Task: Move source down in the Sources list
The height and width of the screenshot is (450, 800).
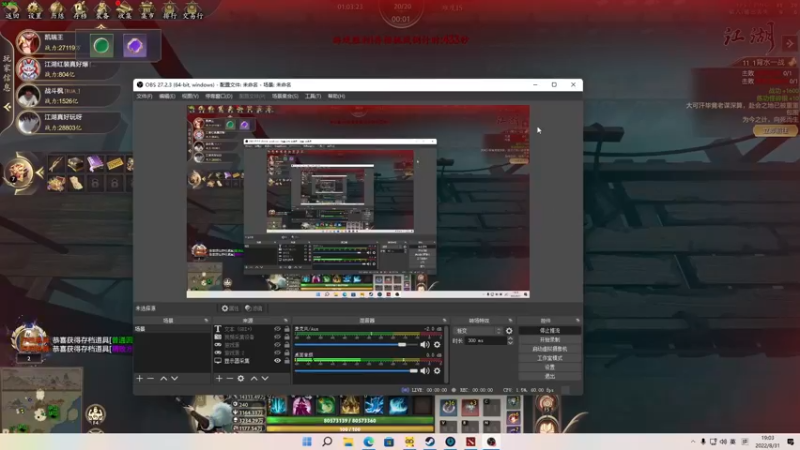Action: [x=265, y=379]
